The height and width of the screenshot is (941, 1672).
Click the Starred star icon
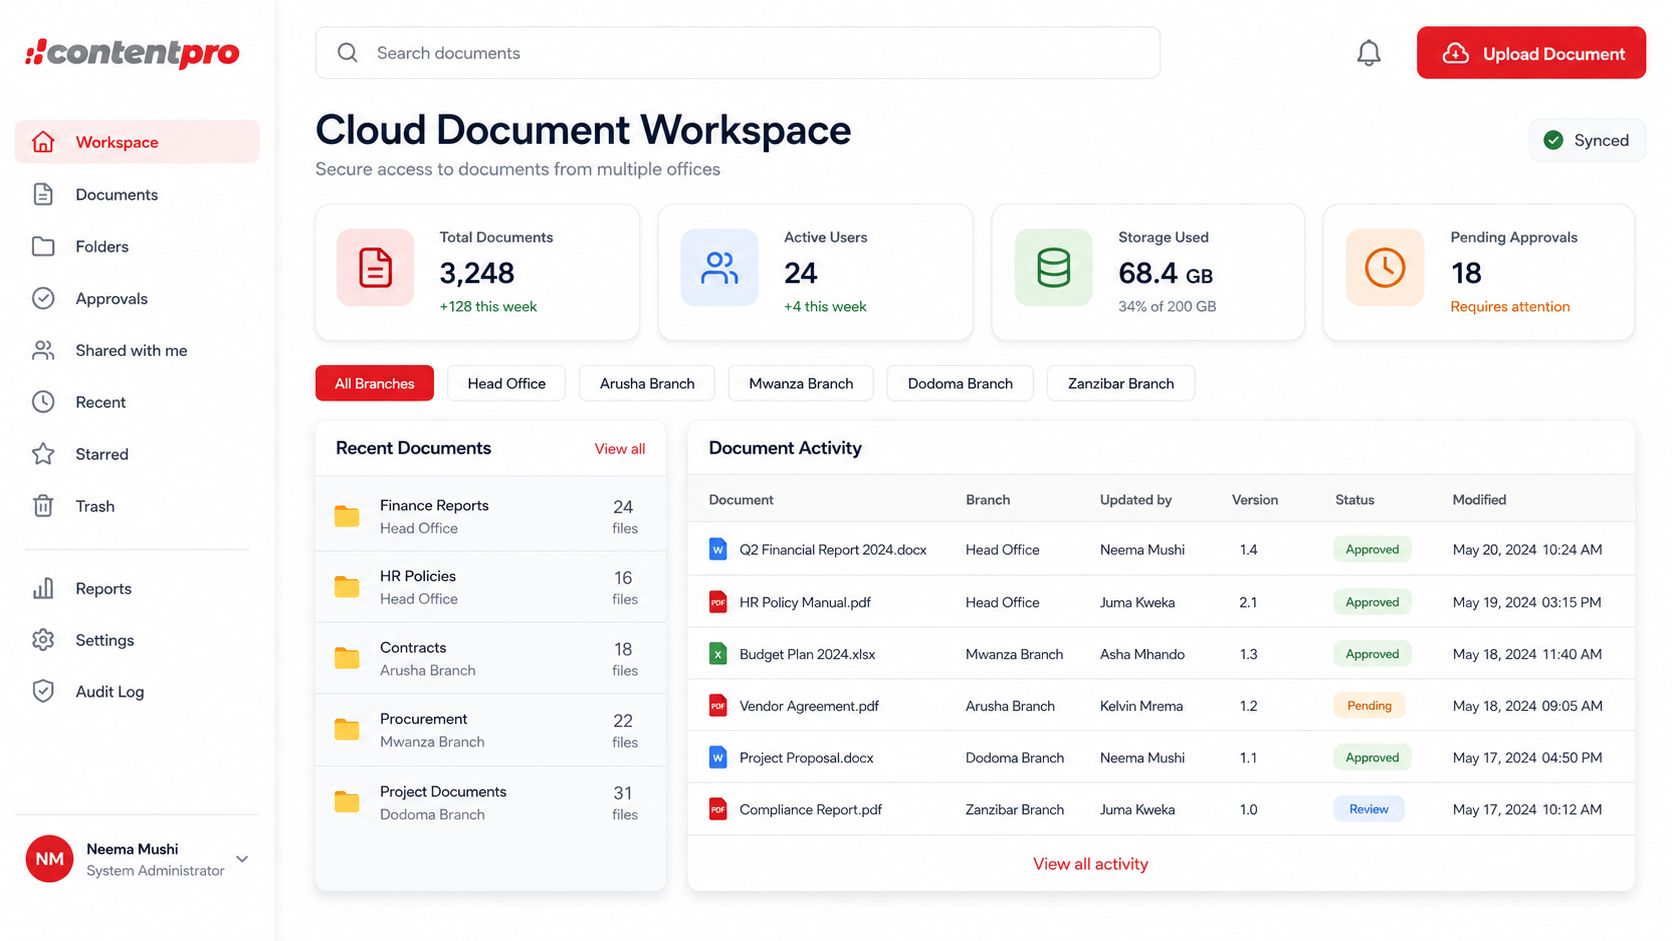click(43, 454)
